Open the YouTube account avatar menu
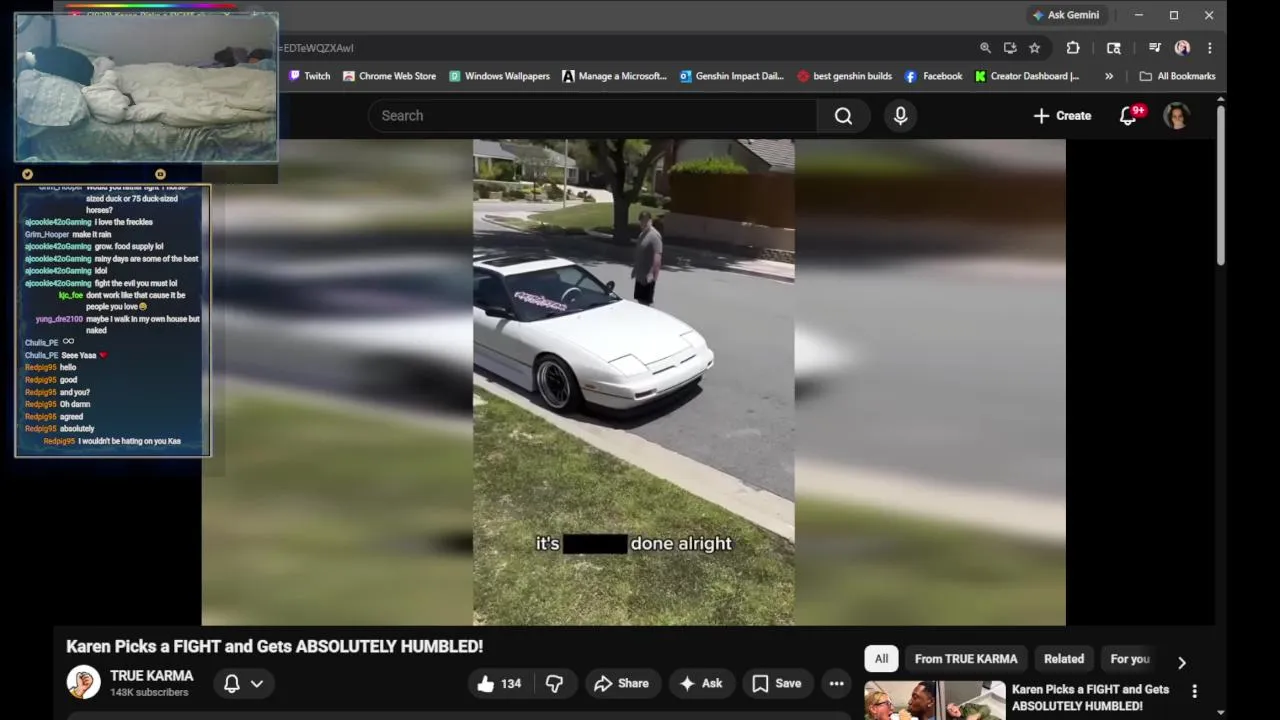The image size is (1280, 720). tap(1177, 116)
